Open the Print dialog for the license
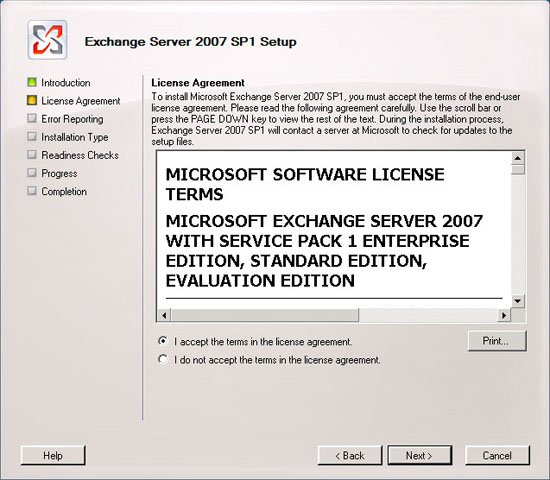 (x=497, y=341)
